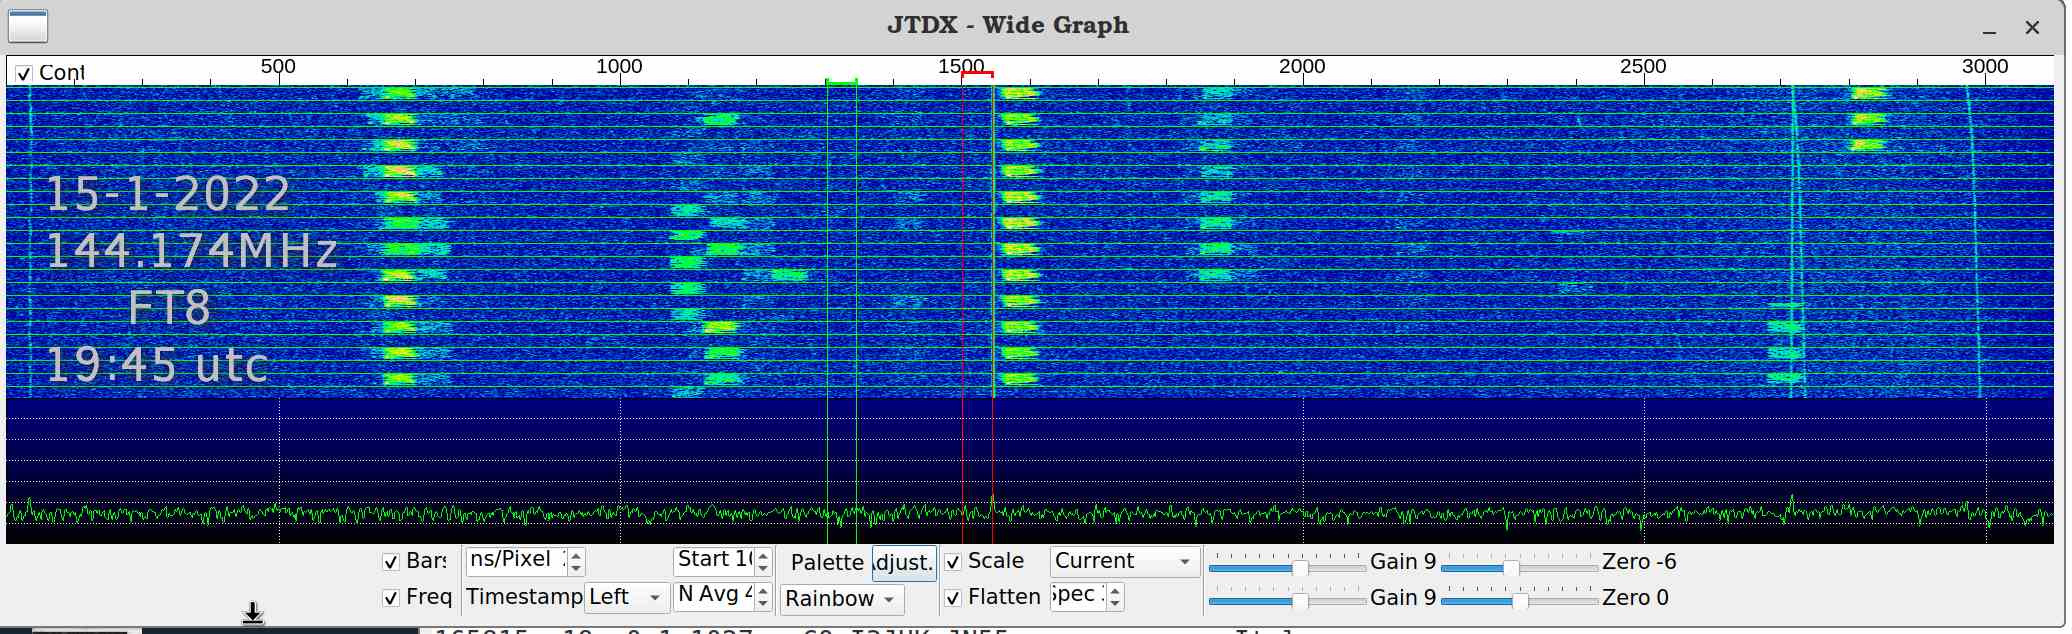Open the window menu icon in title bar

tap(28, 26)
